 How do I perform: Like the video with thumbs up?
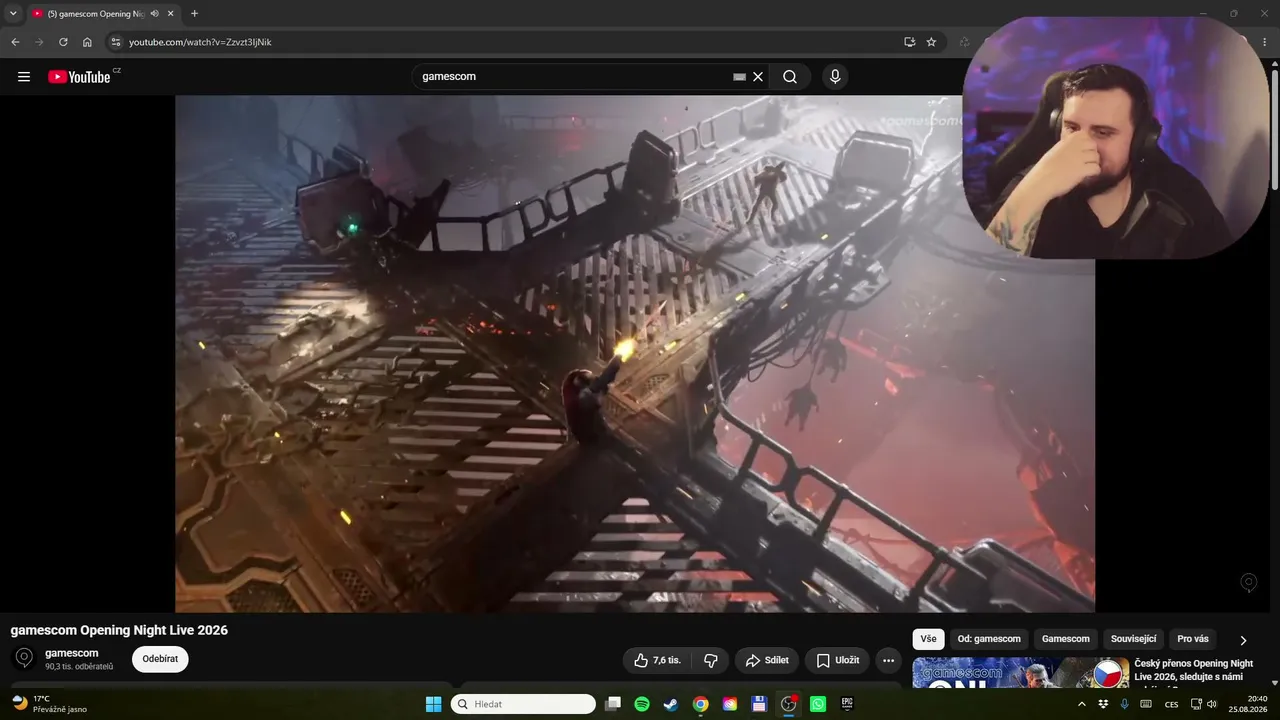(x=657, y=660)
